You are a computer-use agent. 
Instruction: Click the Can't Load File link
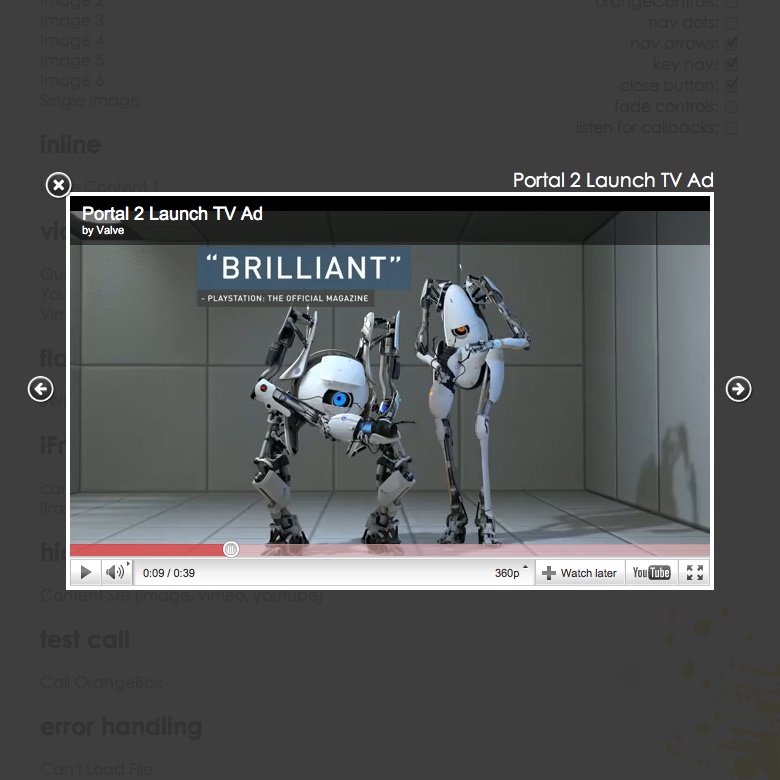[x=97, y=769]
